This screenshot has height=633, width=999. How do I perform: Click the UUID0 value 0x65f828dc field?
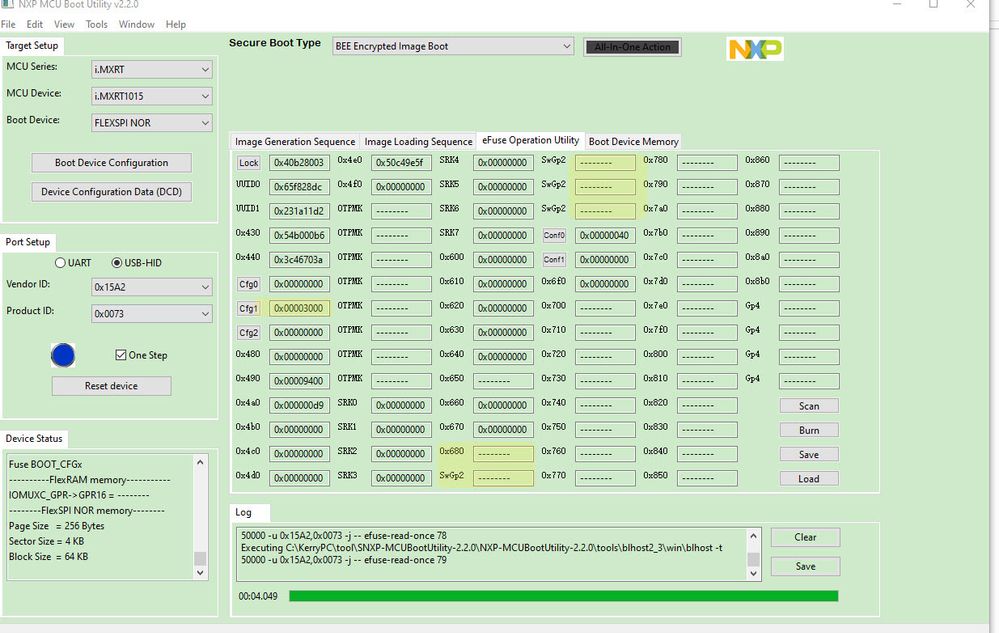click(x=299, y=187)
